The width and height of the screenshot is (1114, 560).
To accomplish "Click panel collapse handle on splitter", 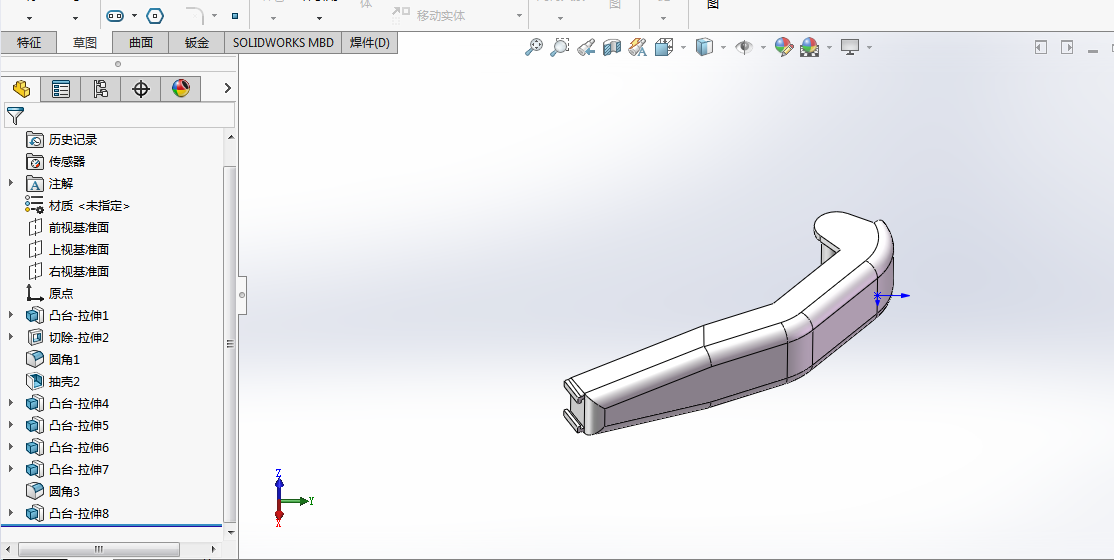I will coord(242,294).
